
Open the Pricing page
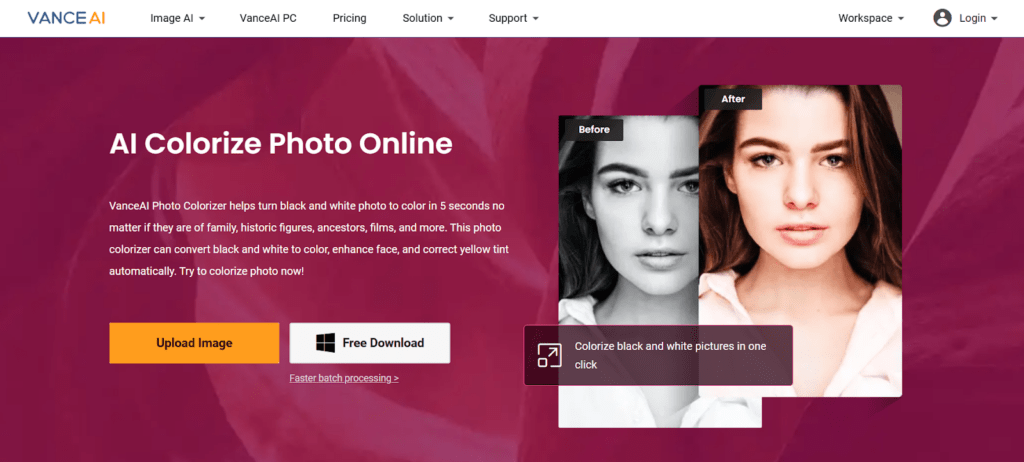pos(349,18)
